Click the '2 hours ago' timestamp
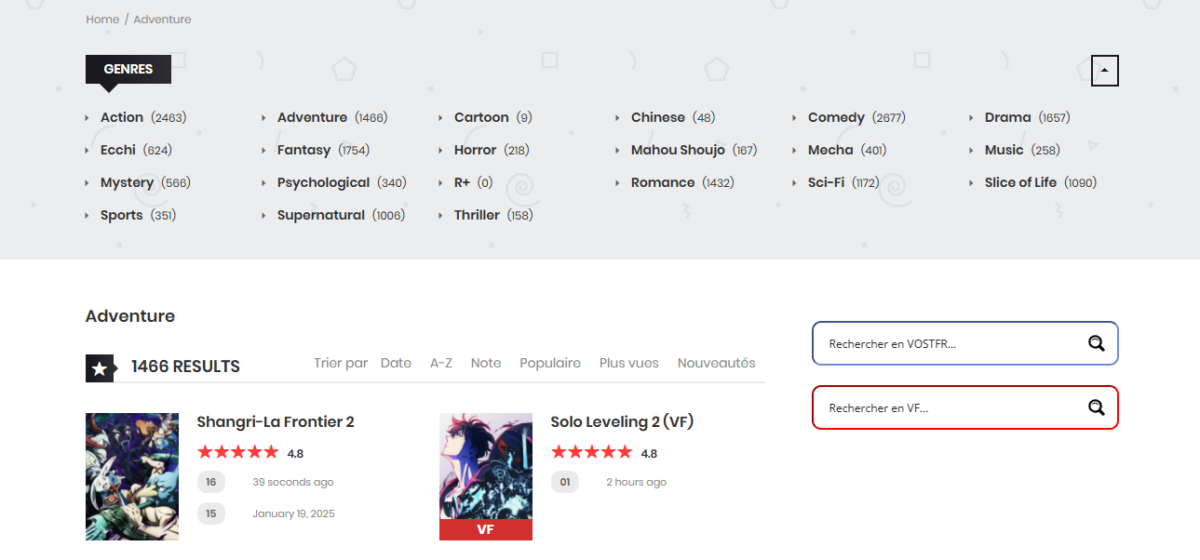Screen dimensions: 1200x560 (x=637, y=482)
